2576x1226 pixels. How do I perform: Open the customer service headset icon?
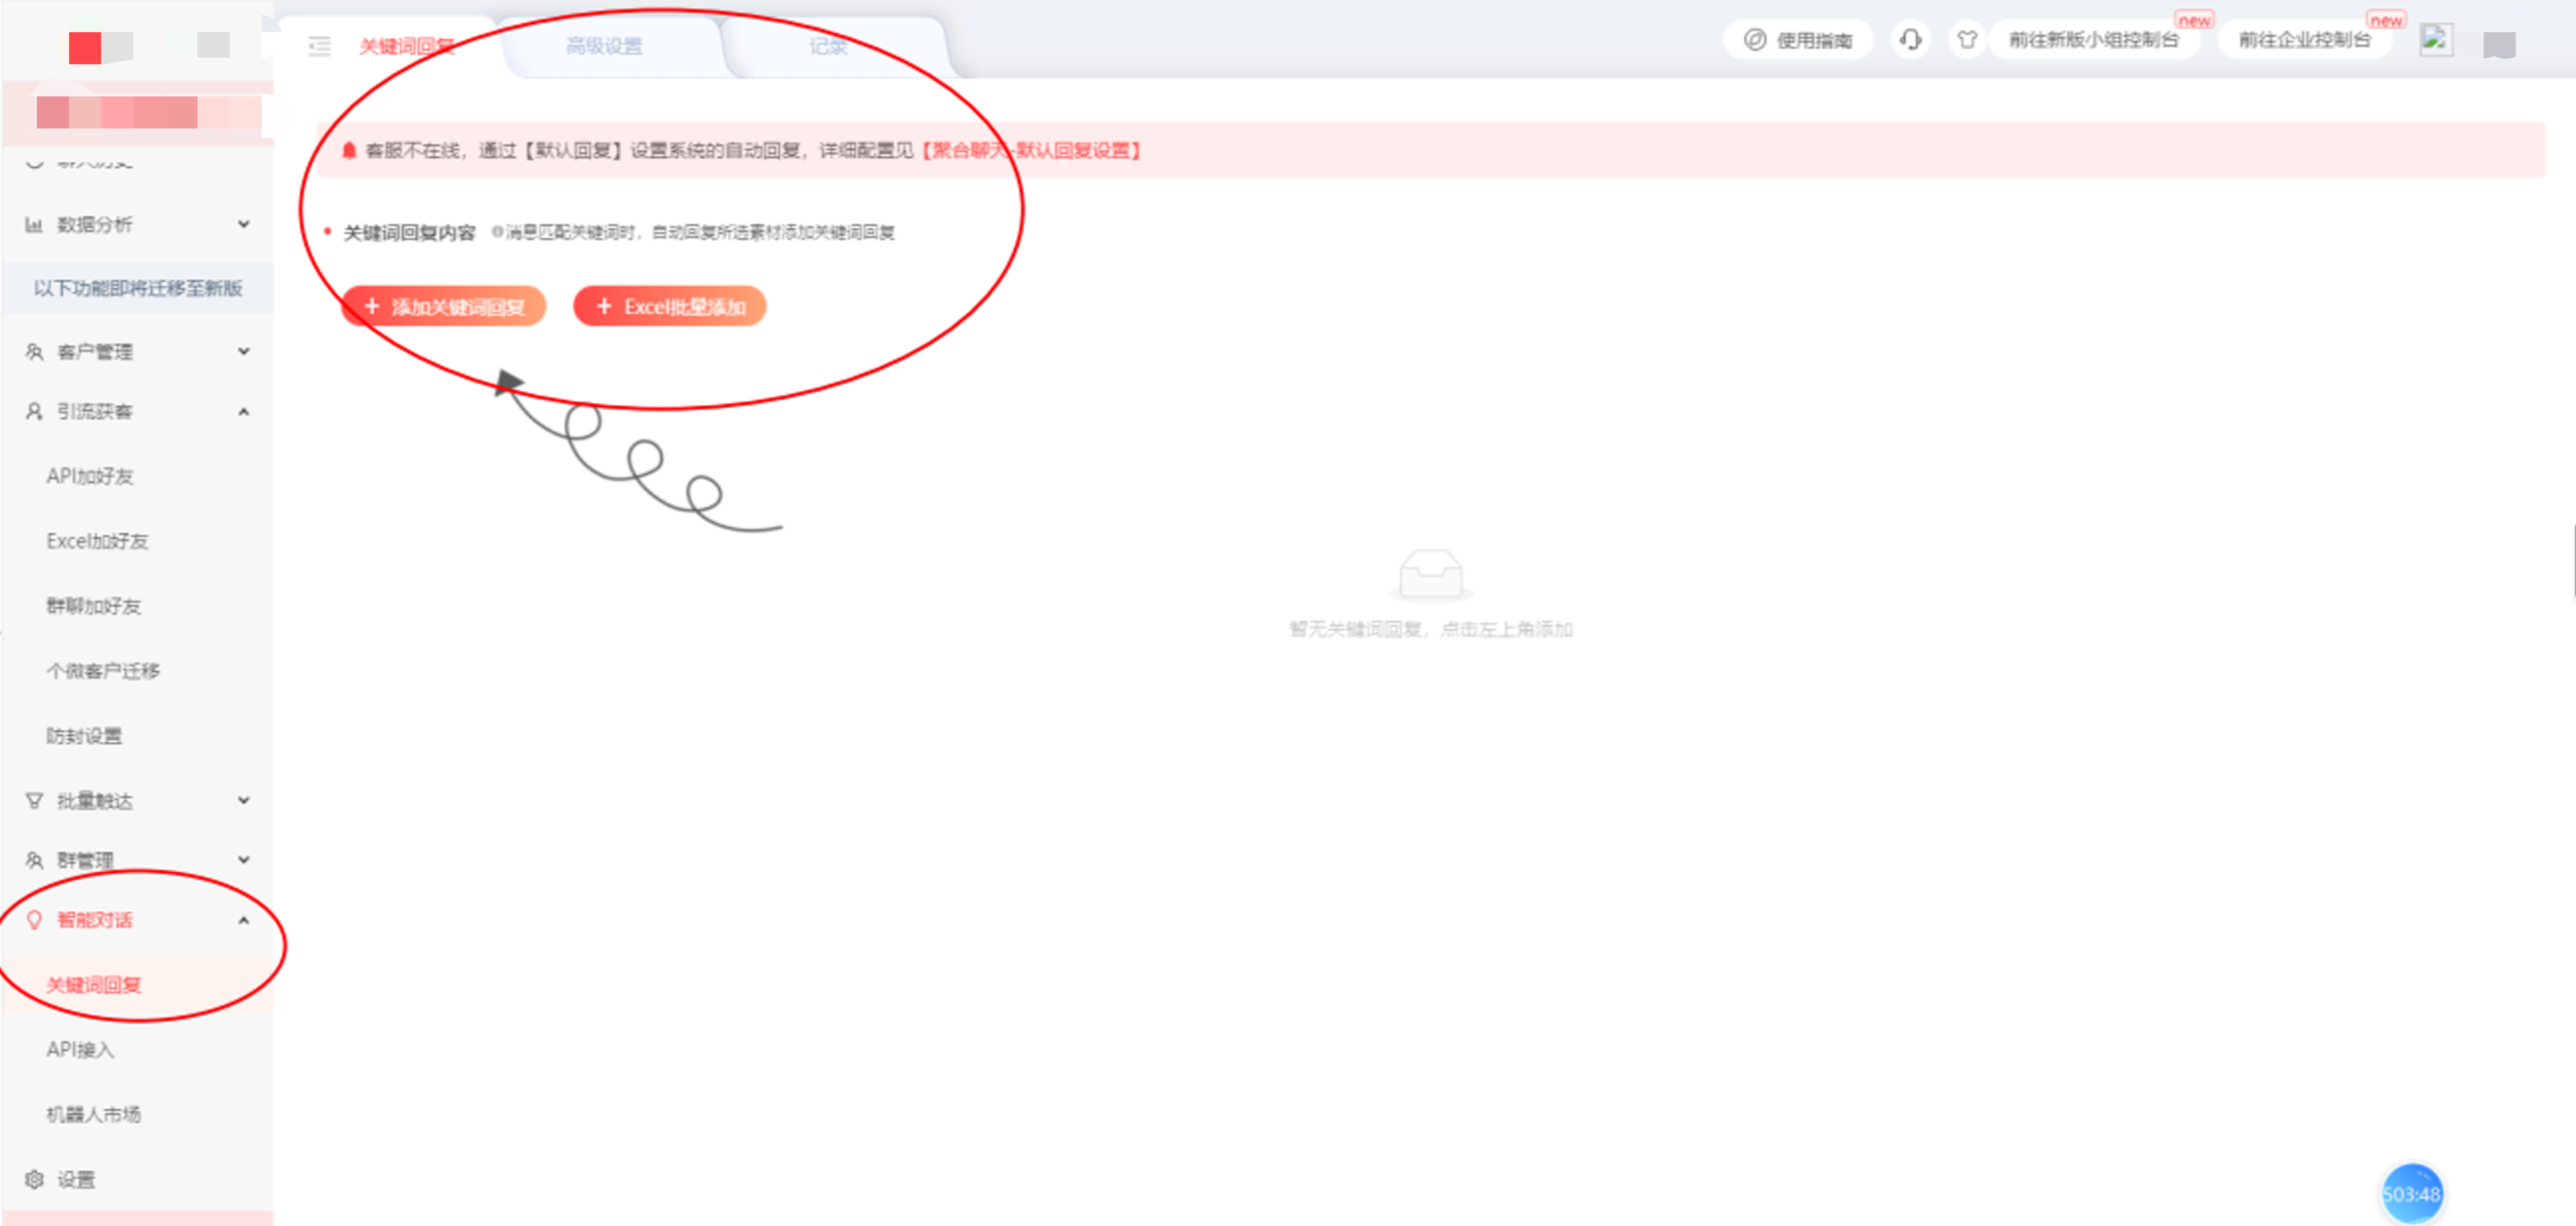[1911, 40]
